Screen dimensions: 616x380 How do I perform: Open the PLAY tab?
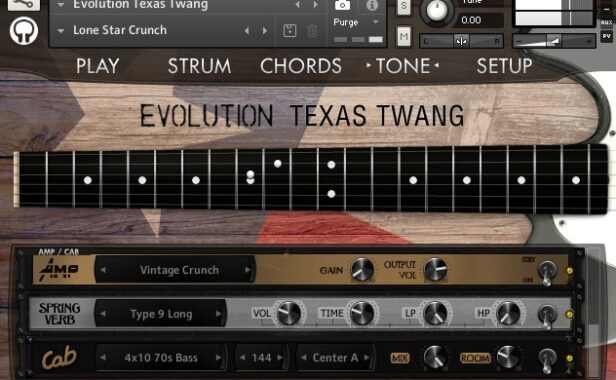pos(97,66)
